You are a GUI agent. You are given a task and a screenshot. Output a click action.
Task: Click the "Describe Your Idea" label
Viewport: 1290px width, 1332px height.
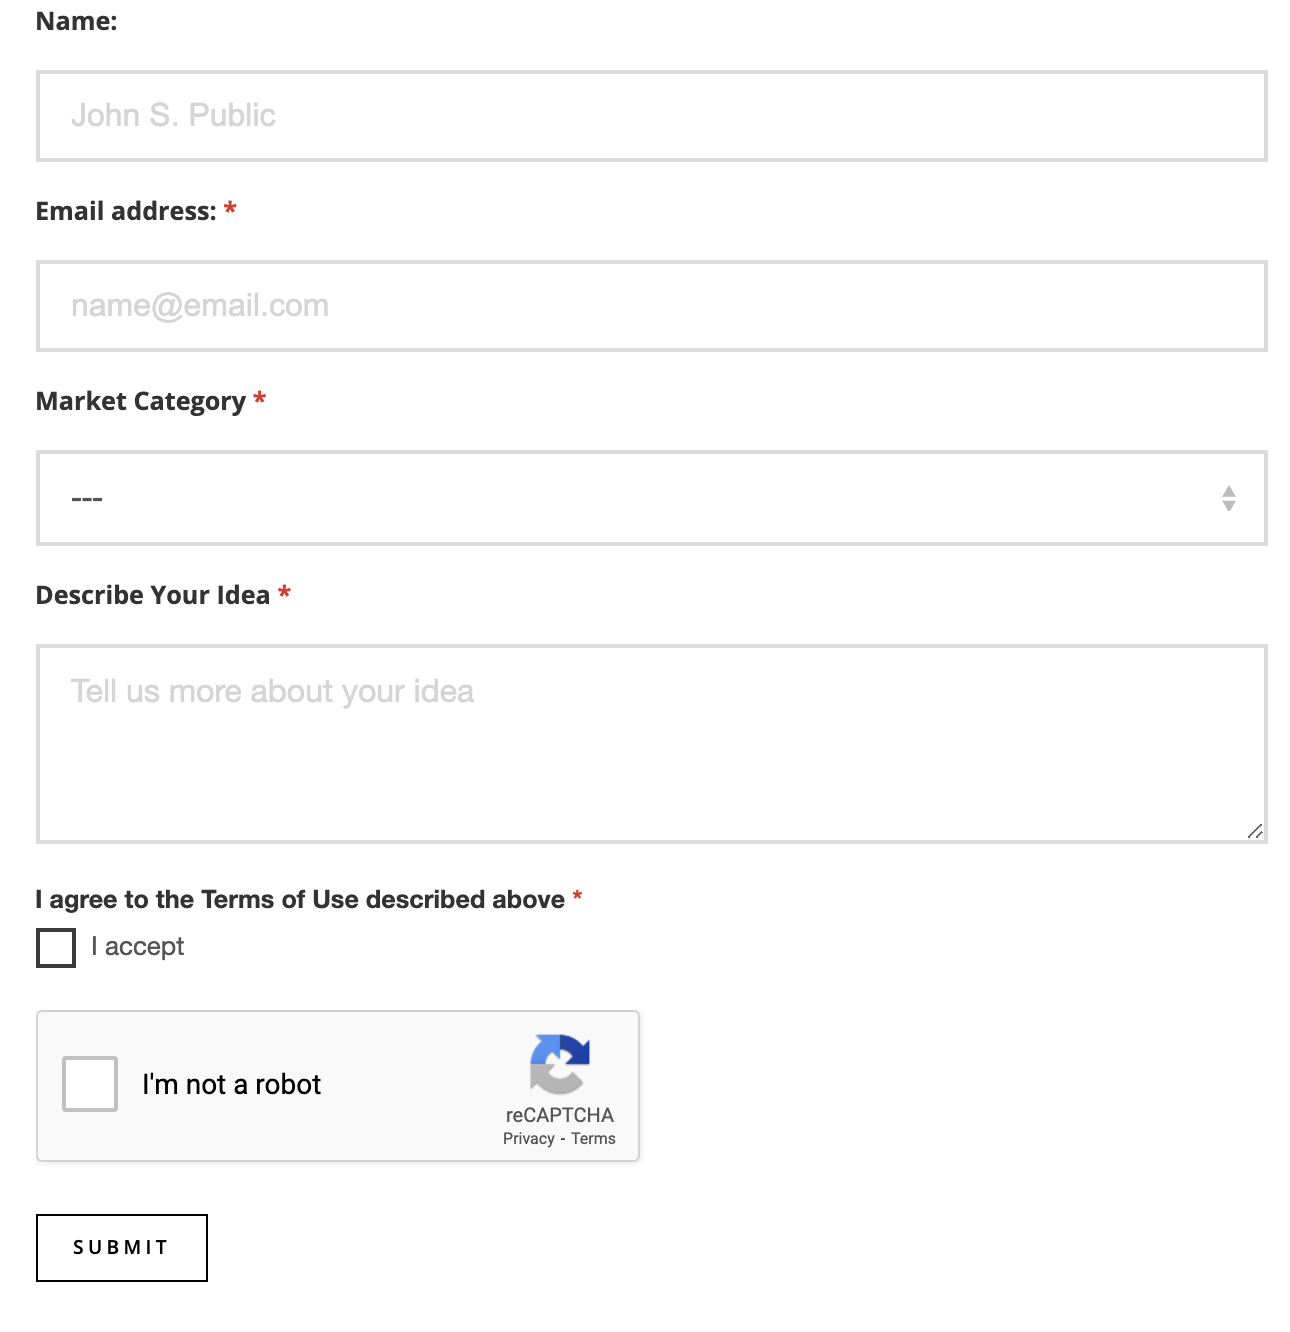click(150, 594)
